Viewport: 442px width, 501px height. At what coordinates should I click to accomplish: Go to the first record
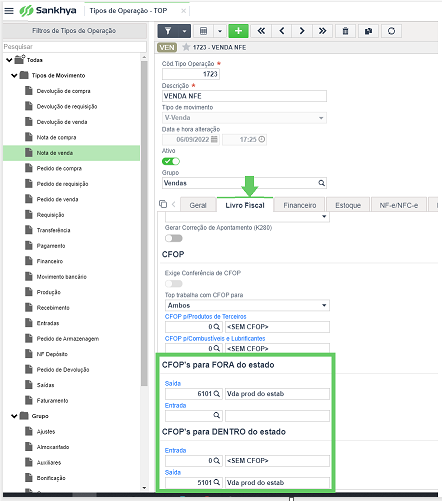tap(261, 31)
